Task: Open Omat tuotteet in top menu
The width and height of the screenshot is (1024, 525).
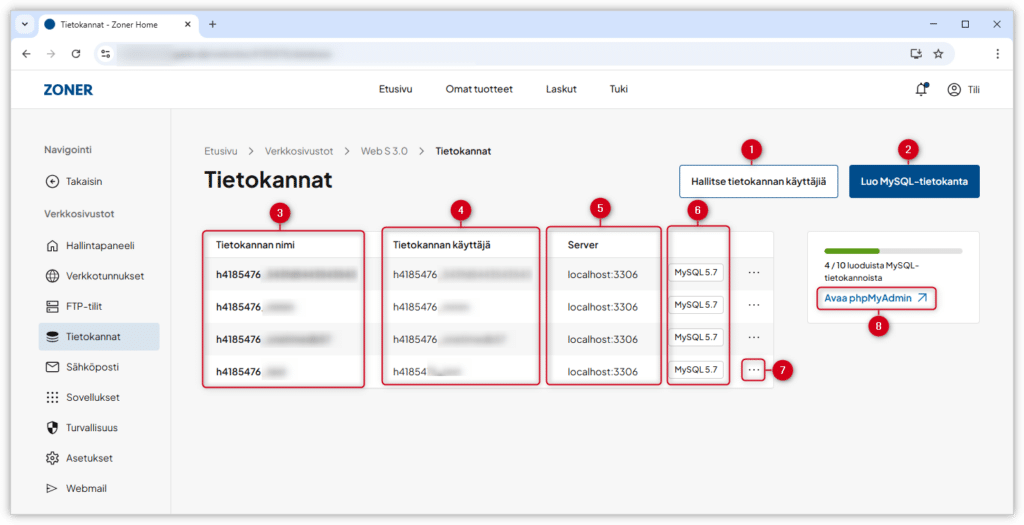Action: [479, 89]
